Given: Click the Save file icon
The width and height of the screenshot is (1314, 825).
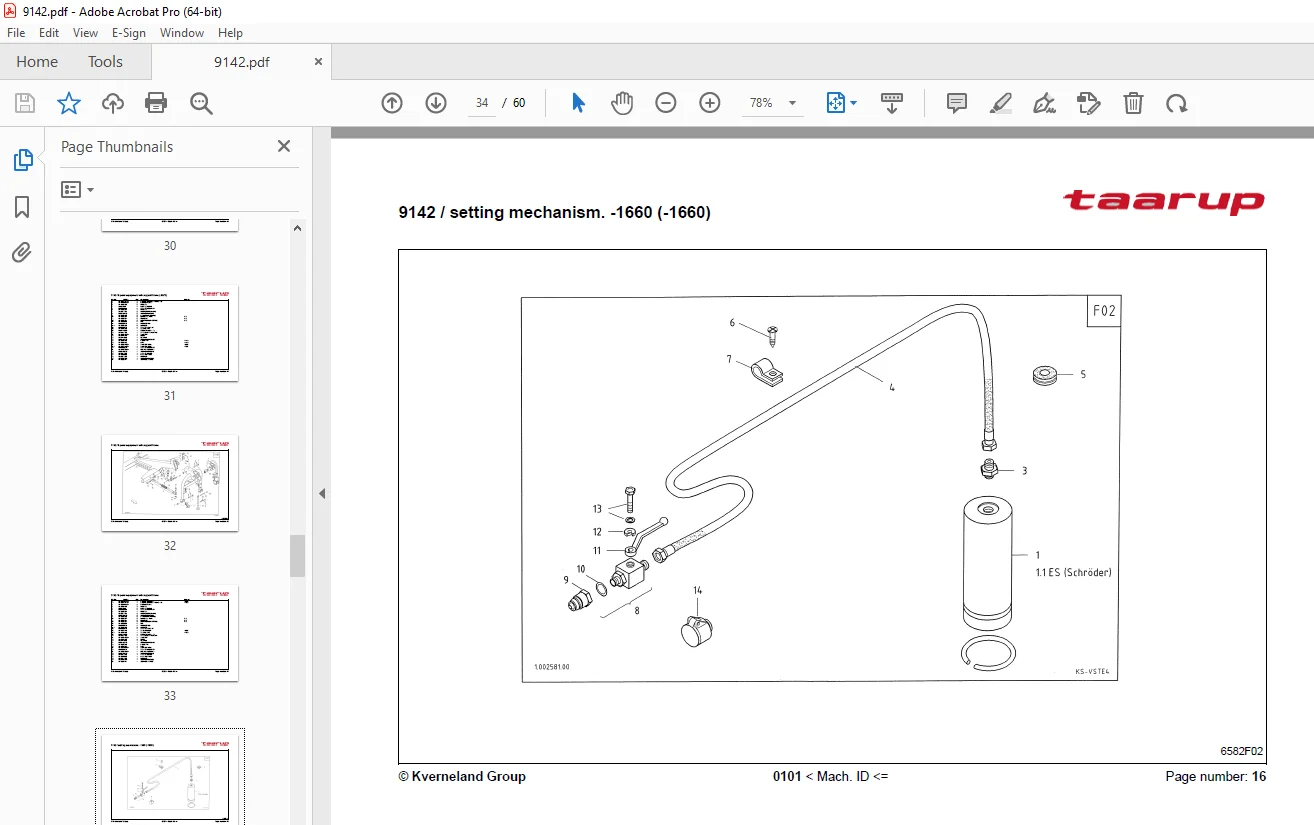Looking at the screenshot, I should pyautogui.click(x=25, y=103).
